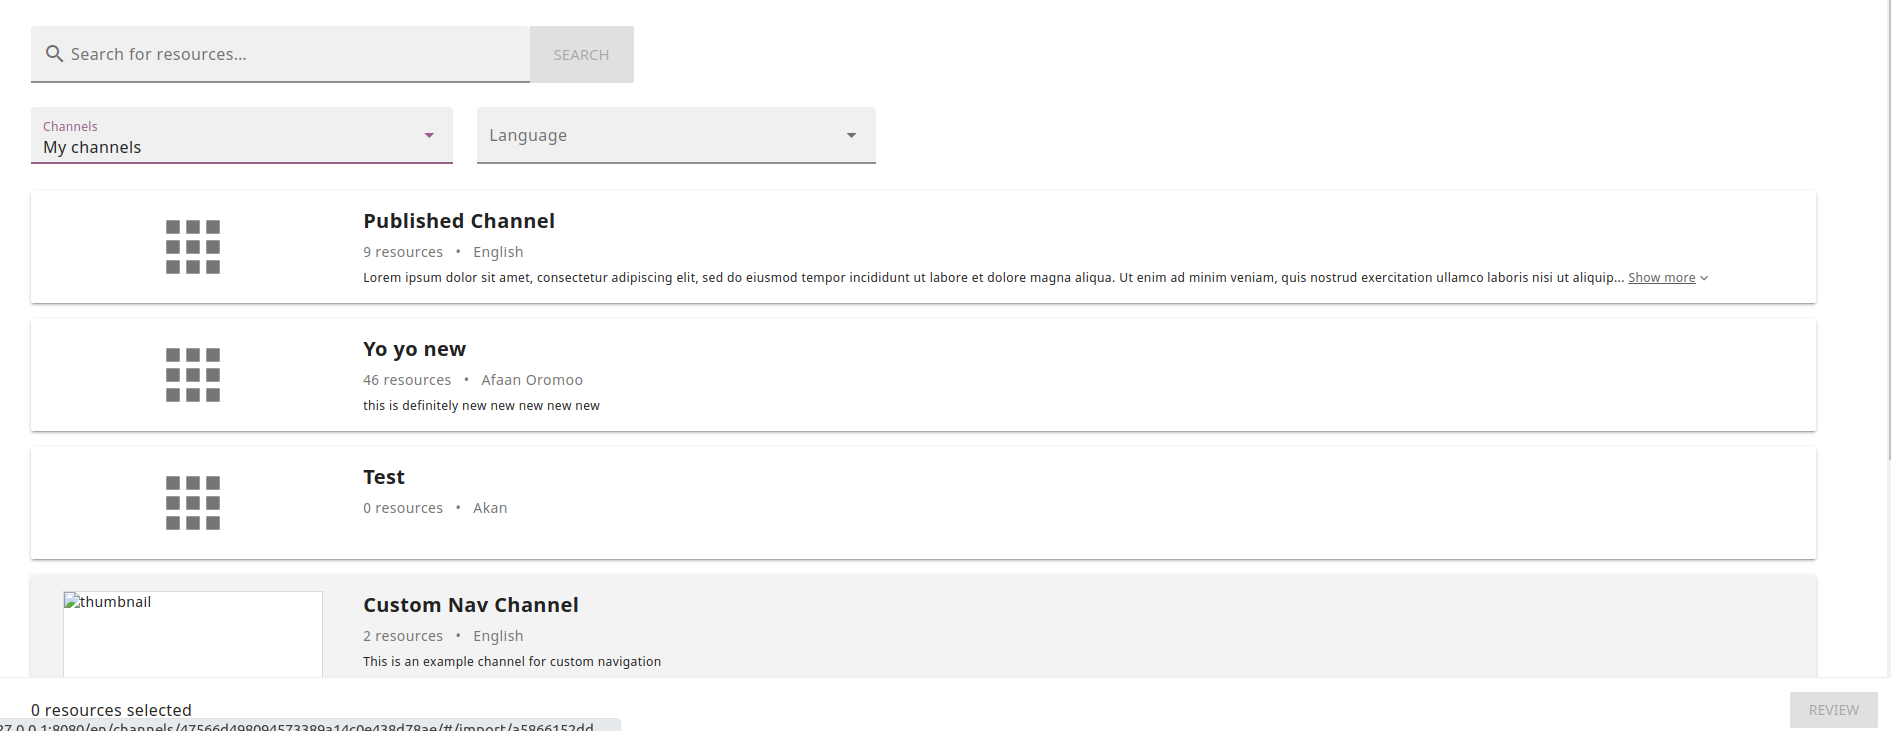Click the Test channel grid icon

(193, 503)
